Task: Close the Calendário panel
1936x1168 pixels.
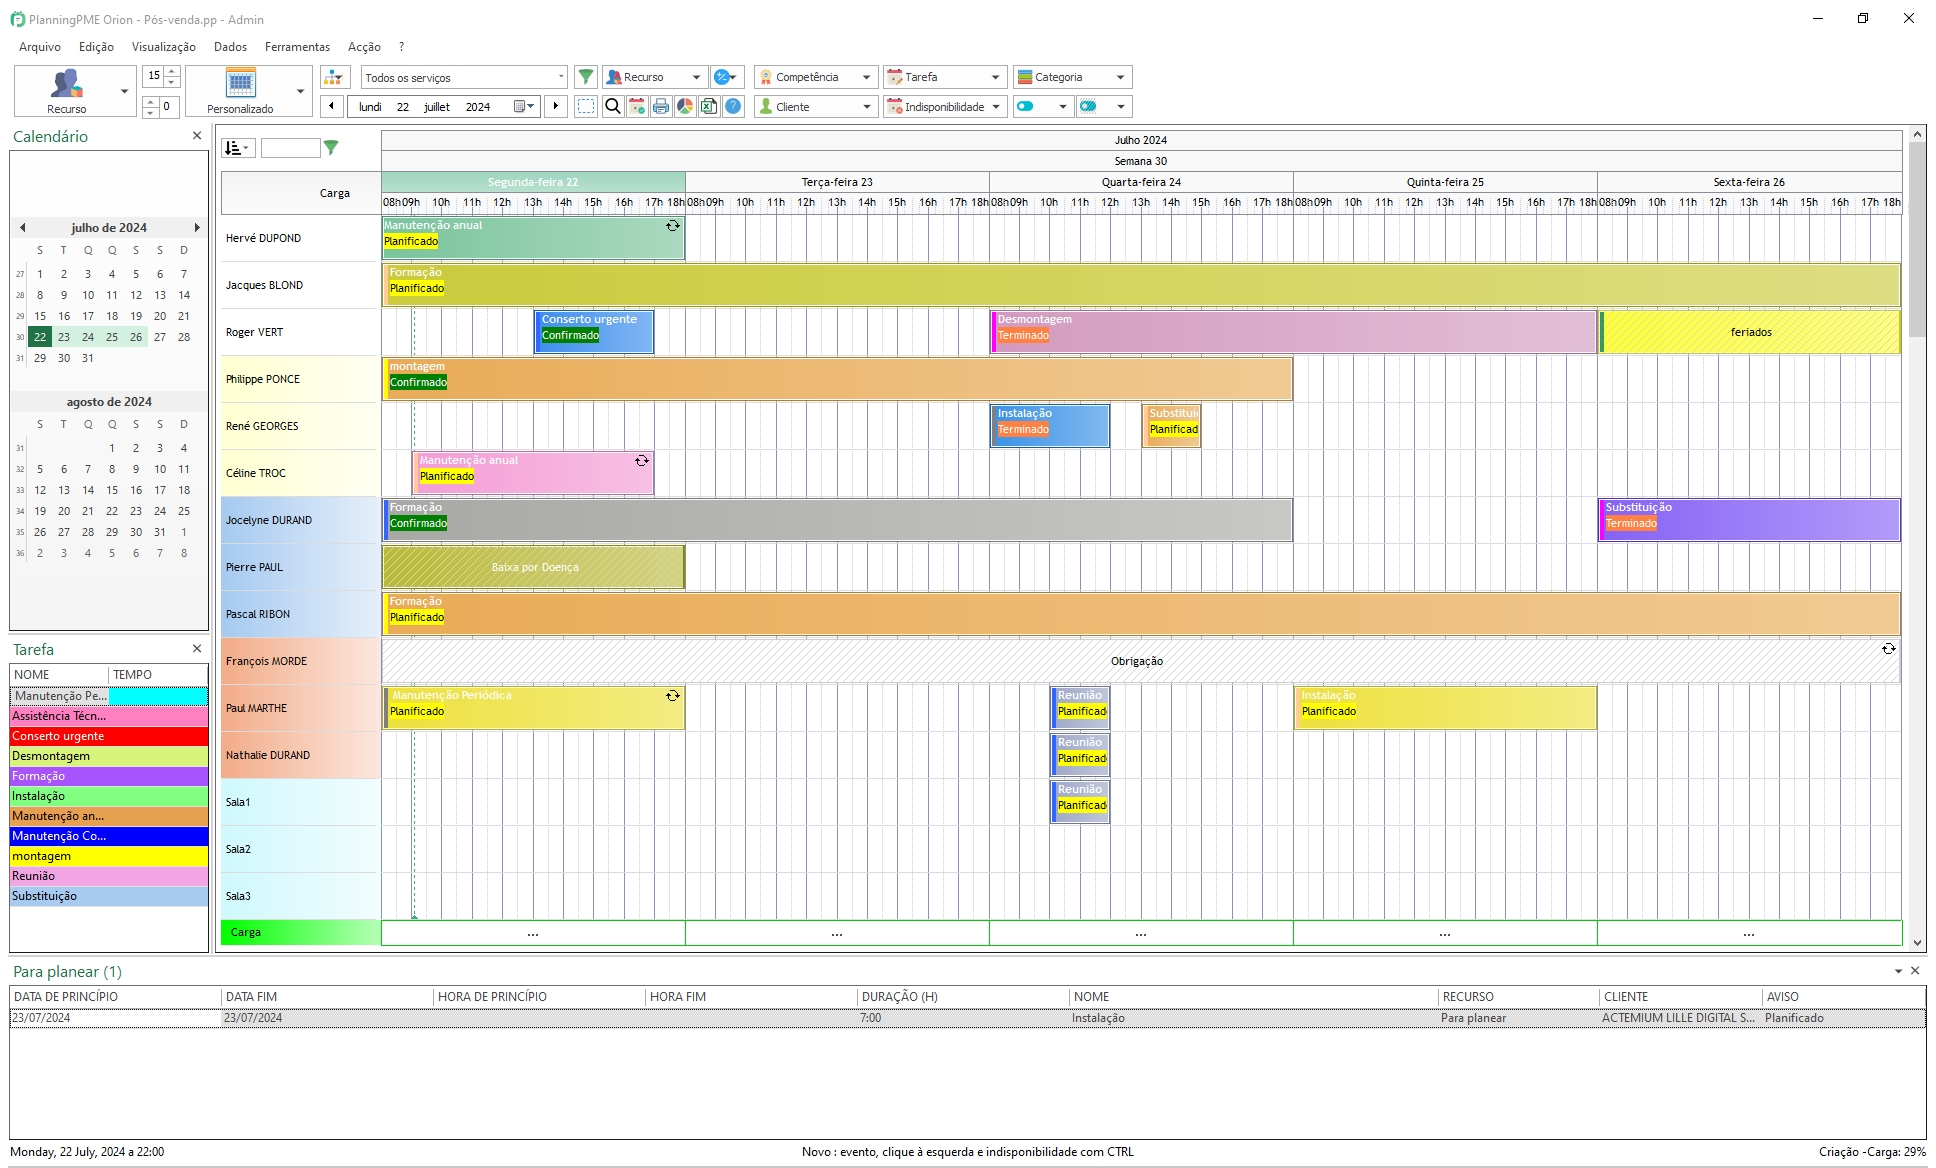Action: (197, 136)
